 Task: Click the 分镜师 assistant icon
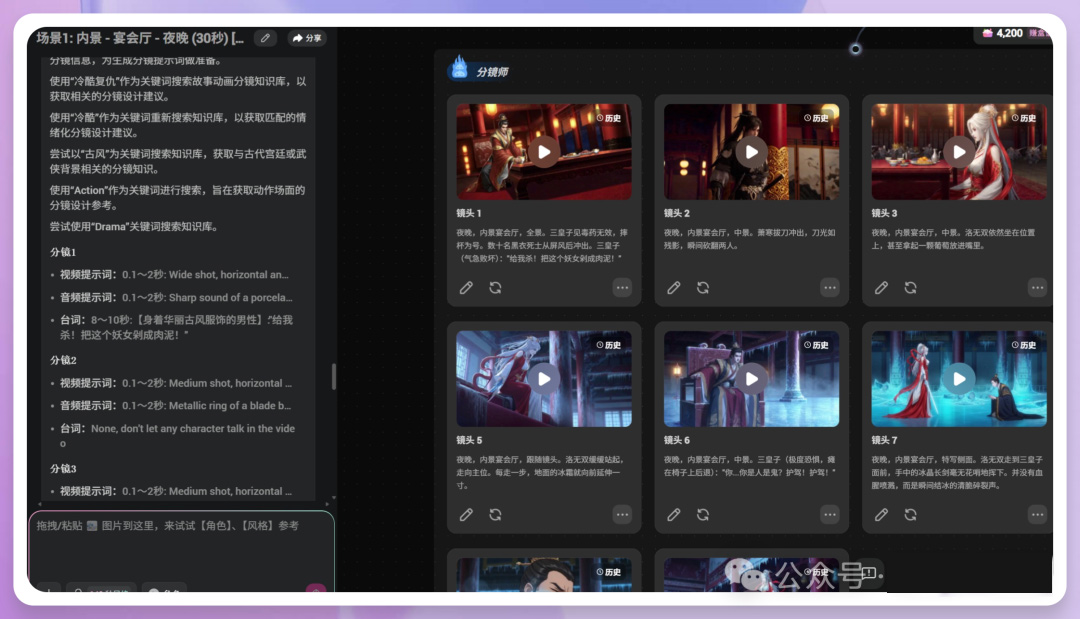458,67
